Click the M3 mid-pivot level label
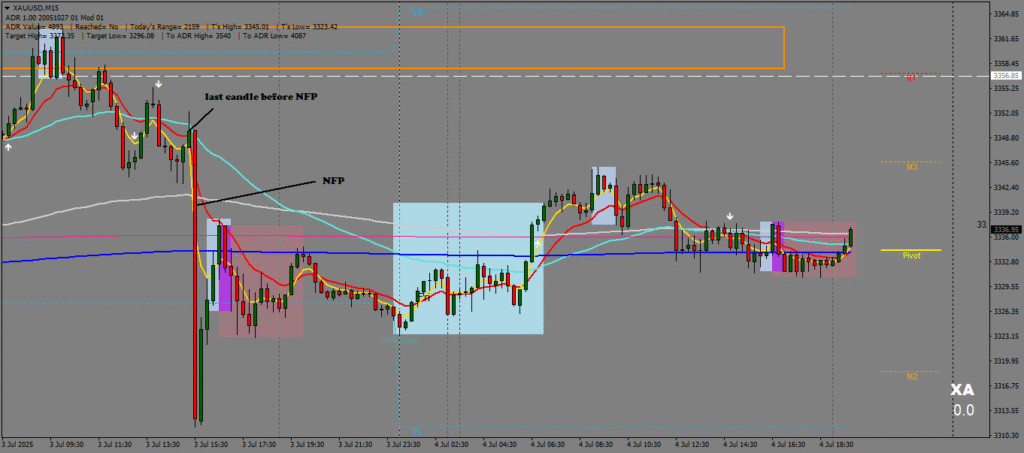This screenshot has height=453, width=1024. point(912,167)
